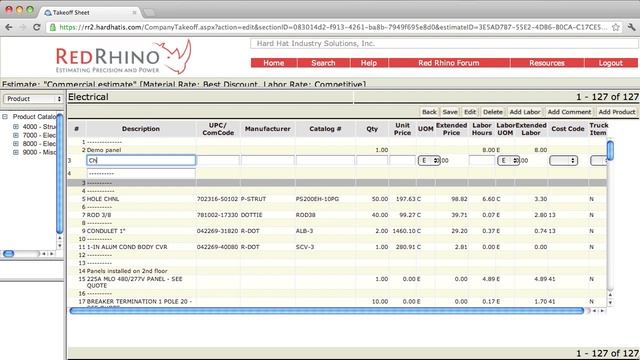Click the Qty column header
The image size is (640, 360).
[372, 129]
